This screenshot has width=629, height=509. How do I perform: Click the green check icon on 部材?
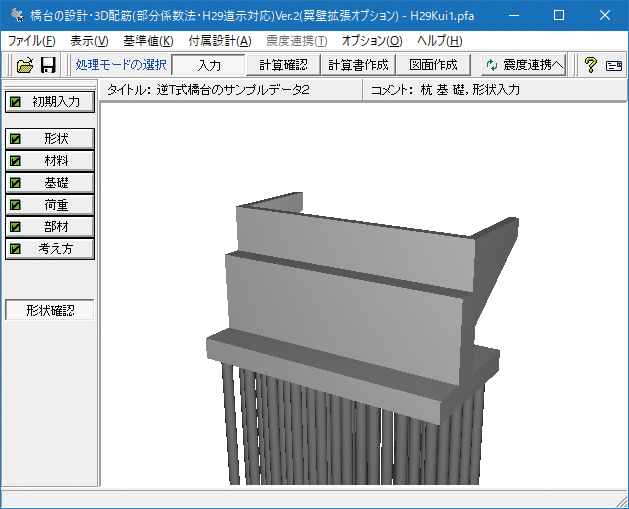tap(15, 227)
